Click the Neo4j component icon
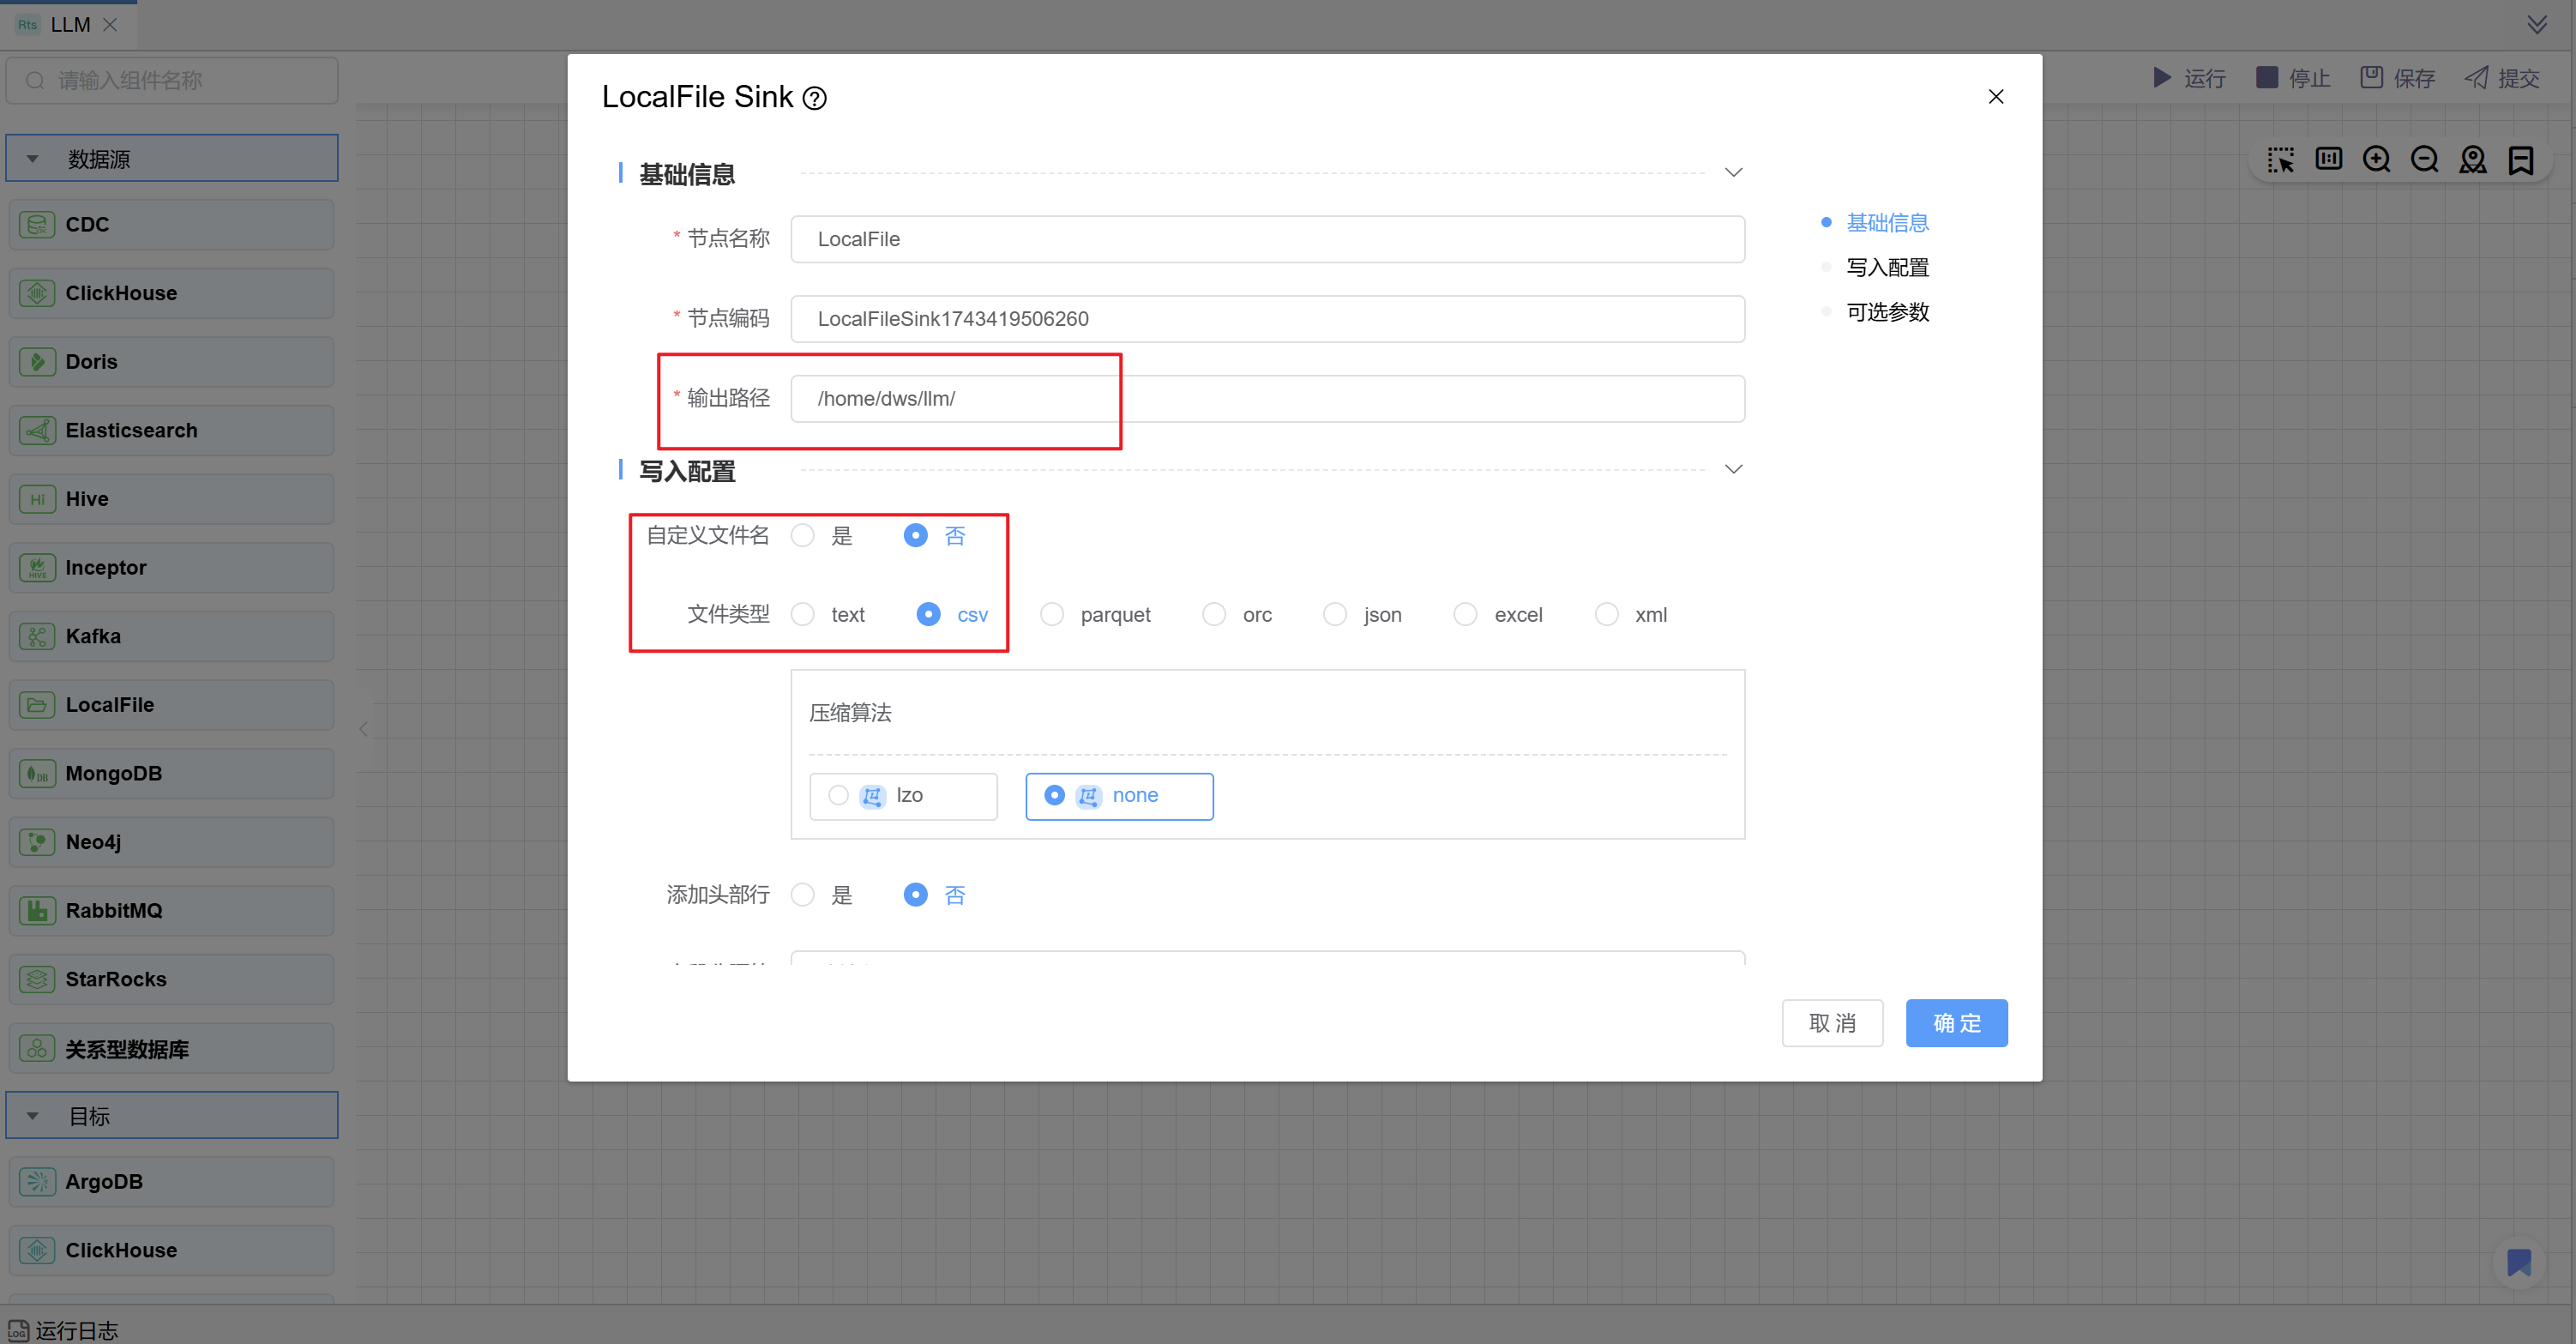This screenshot has width=2576, height=1344. 37,842
